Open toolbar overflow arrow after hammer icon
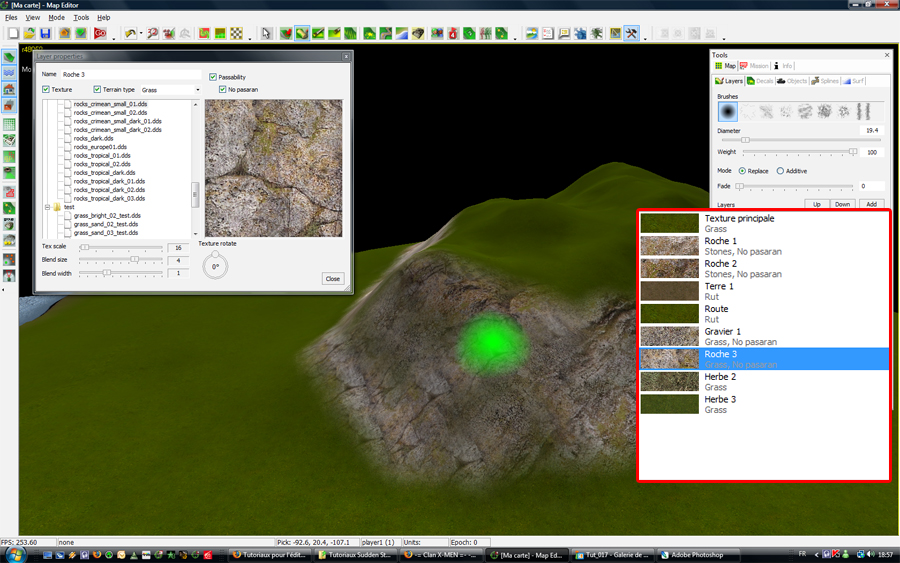Screen dimensions: 900x563 click(645, 38)
